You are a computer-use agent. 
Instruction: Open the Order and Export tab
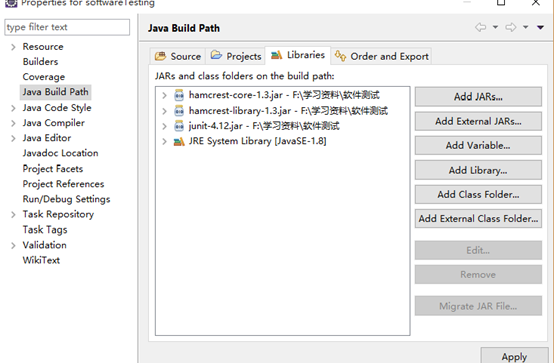click(382, 56)
